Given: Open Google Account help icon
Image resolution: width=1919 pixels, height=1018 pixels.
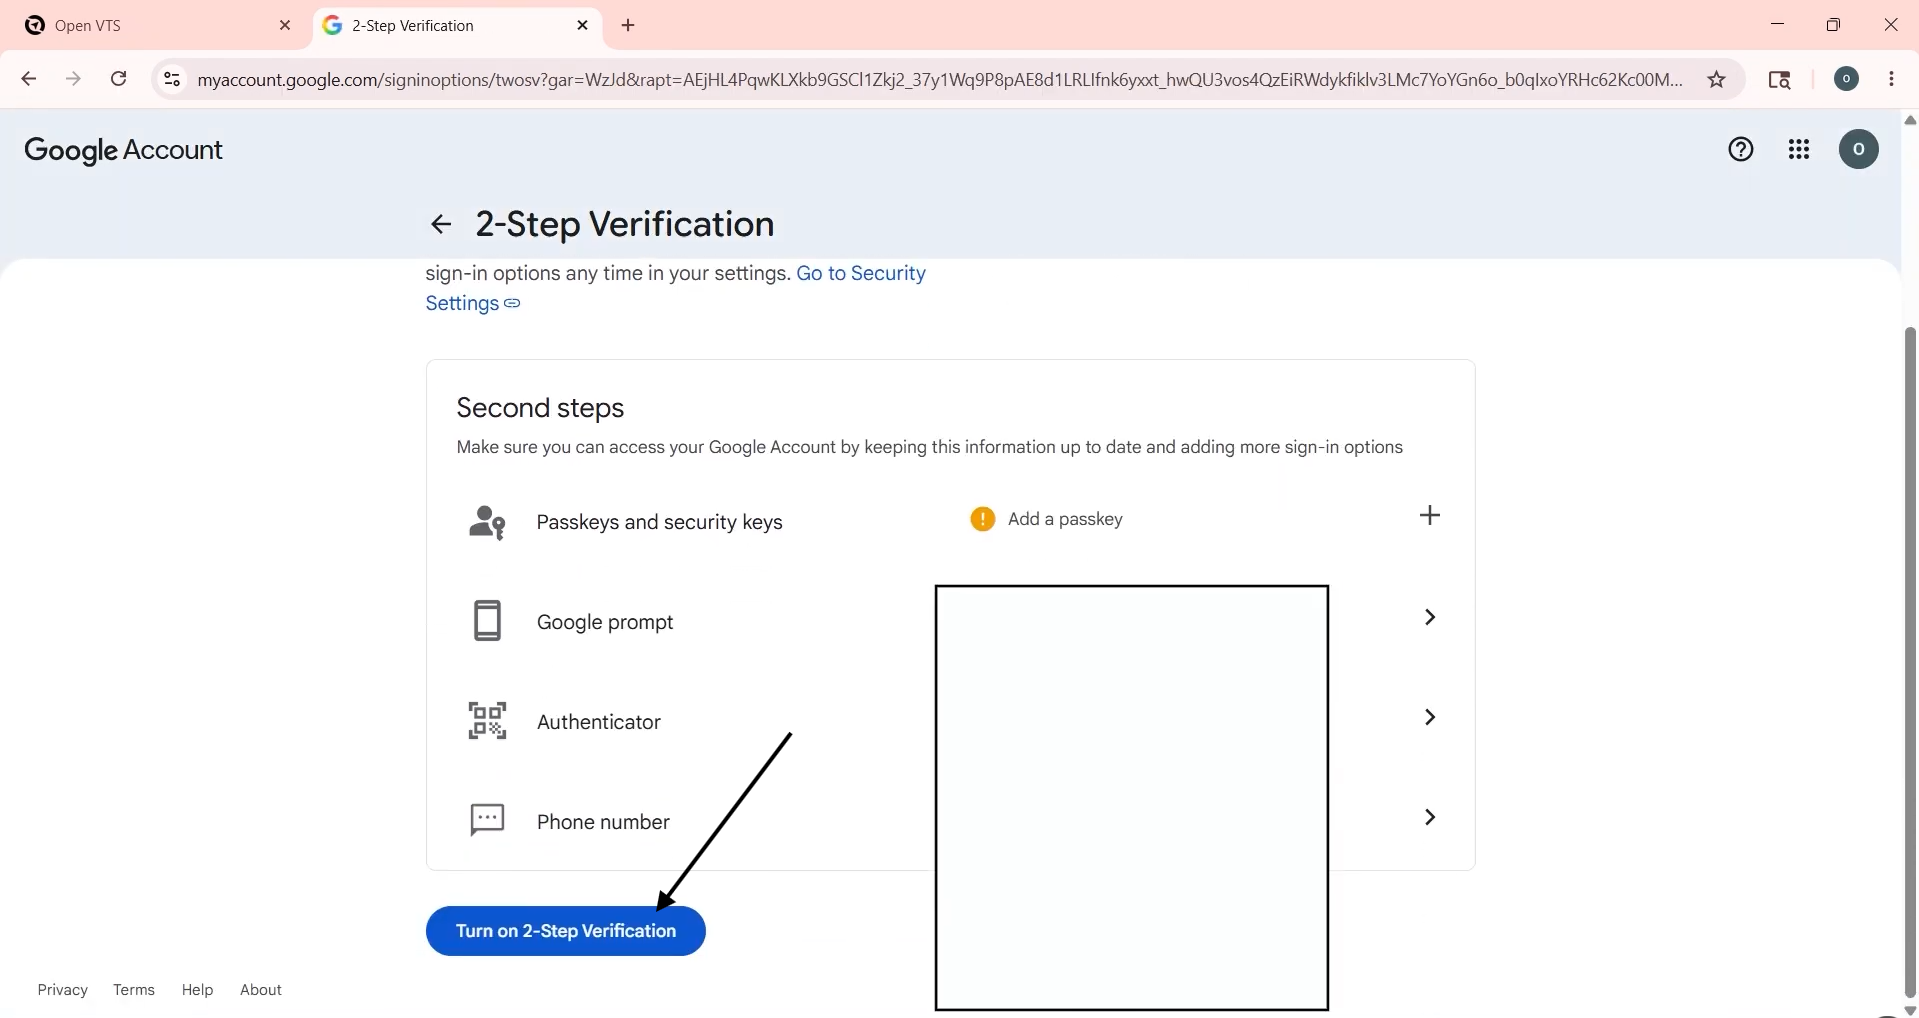Looking at the screenshot, I should pos(1741,151).
